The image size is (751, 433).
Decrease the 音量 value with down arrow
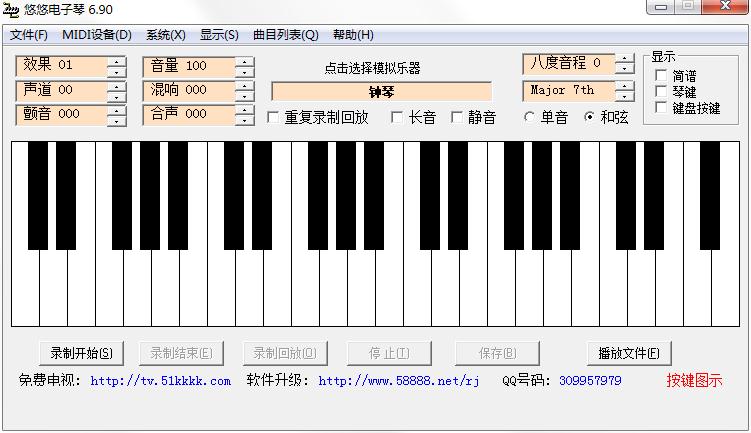(x=245, y=72)
